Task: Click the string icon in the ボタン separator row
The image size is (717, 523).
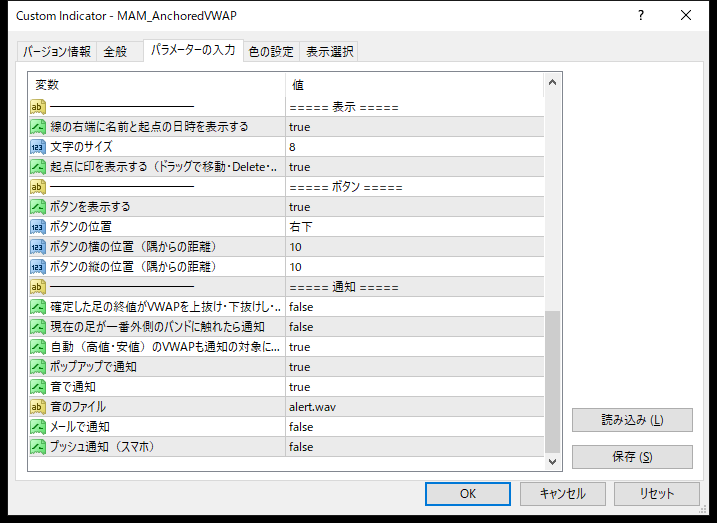Action: (x=38, y=187)
